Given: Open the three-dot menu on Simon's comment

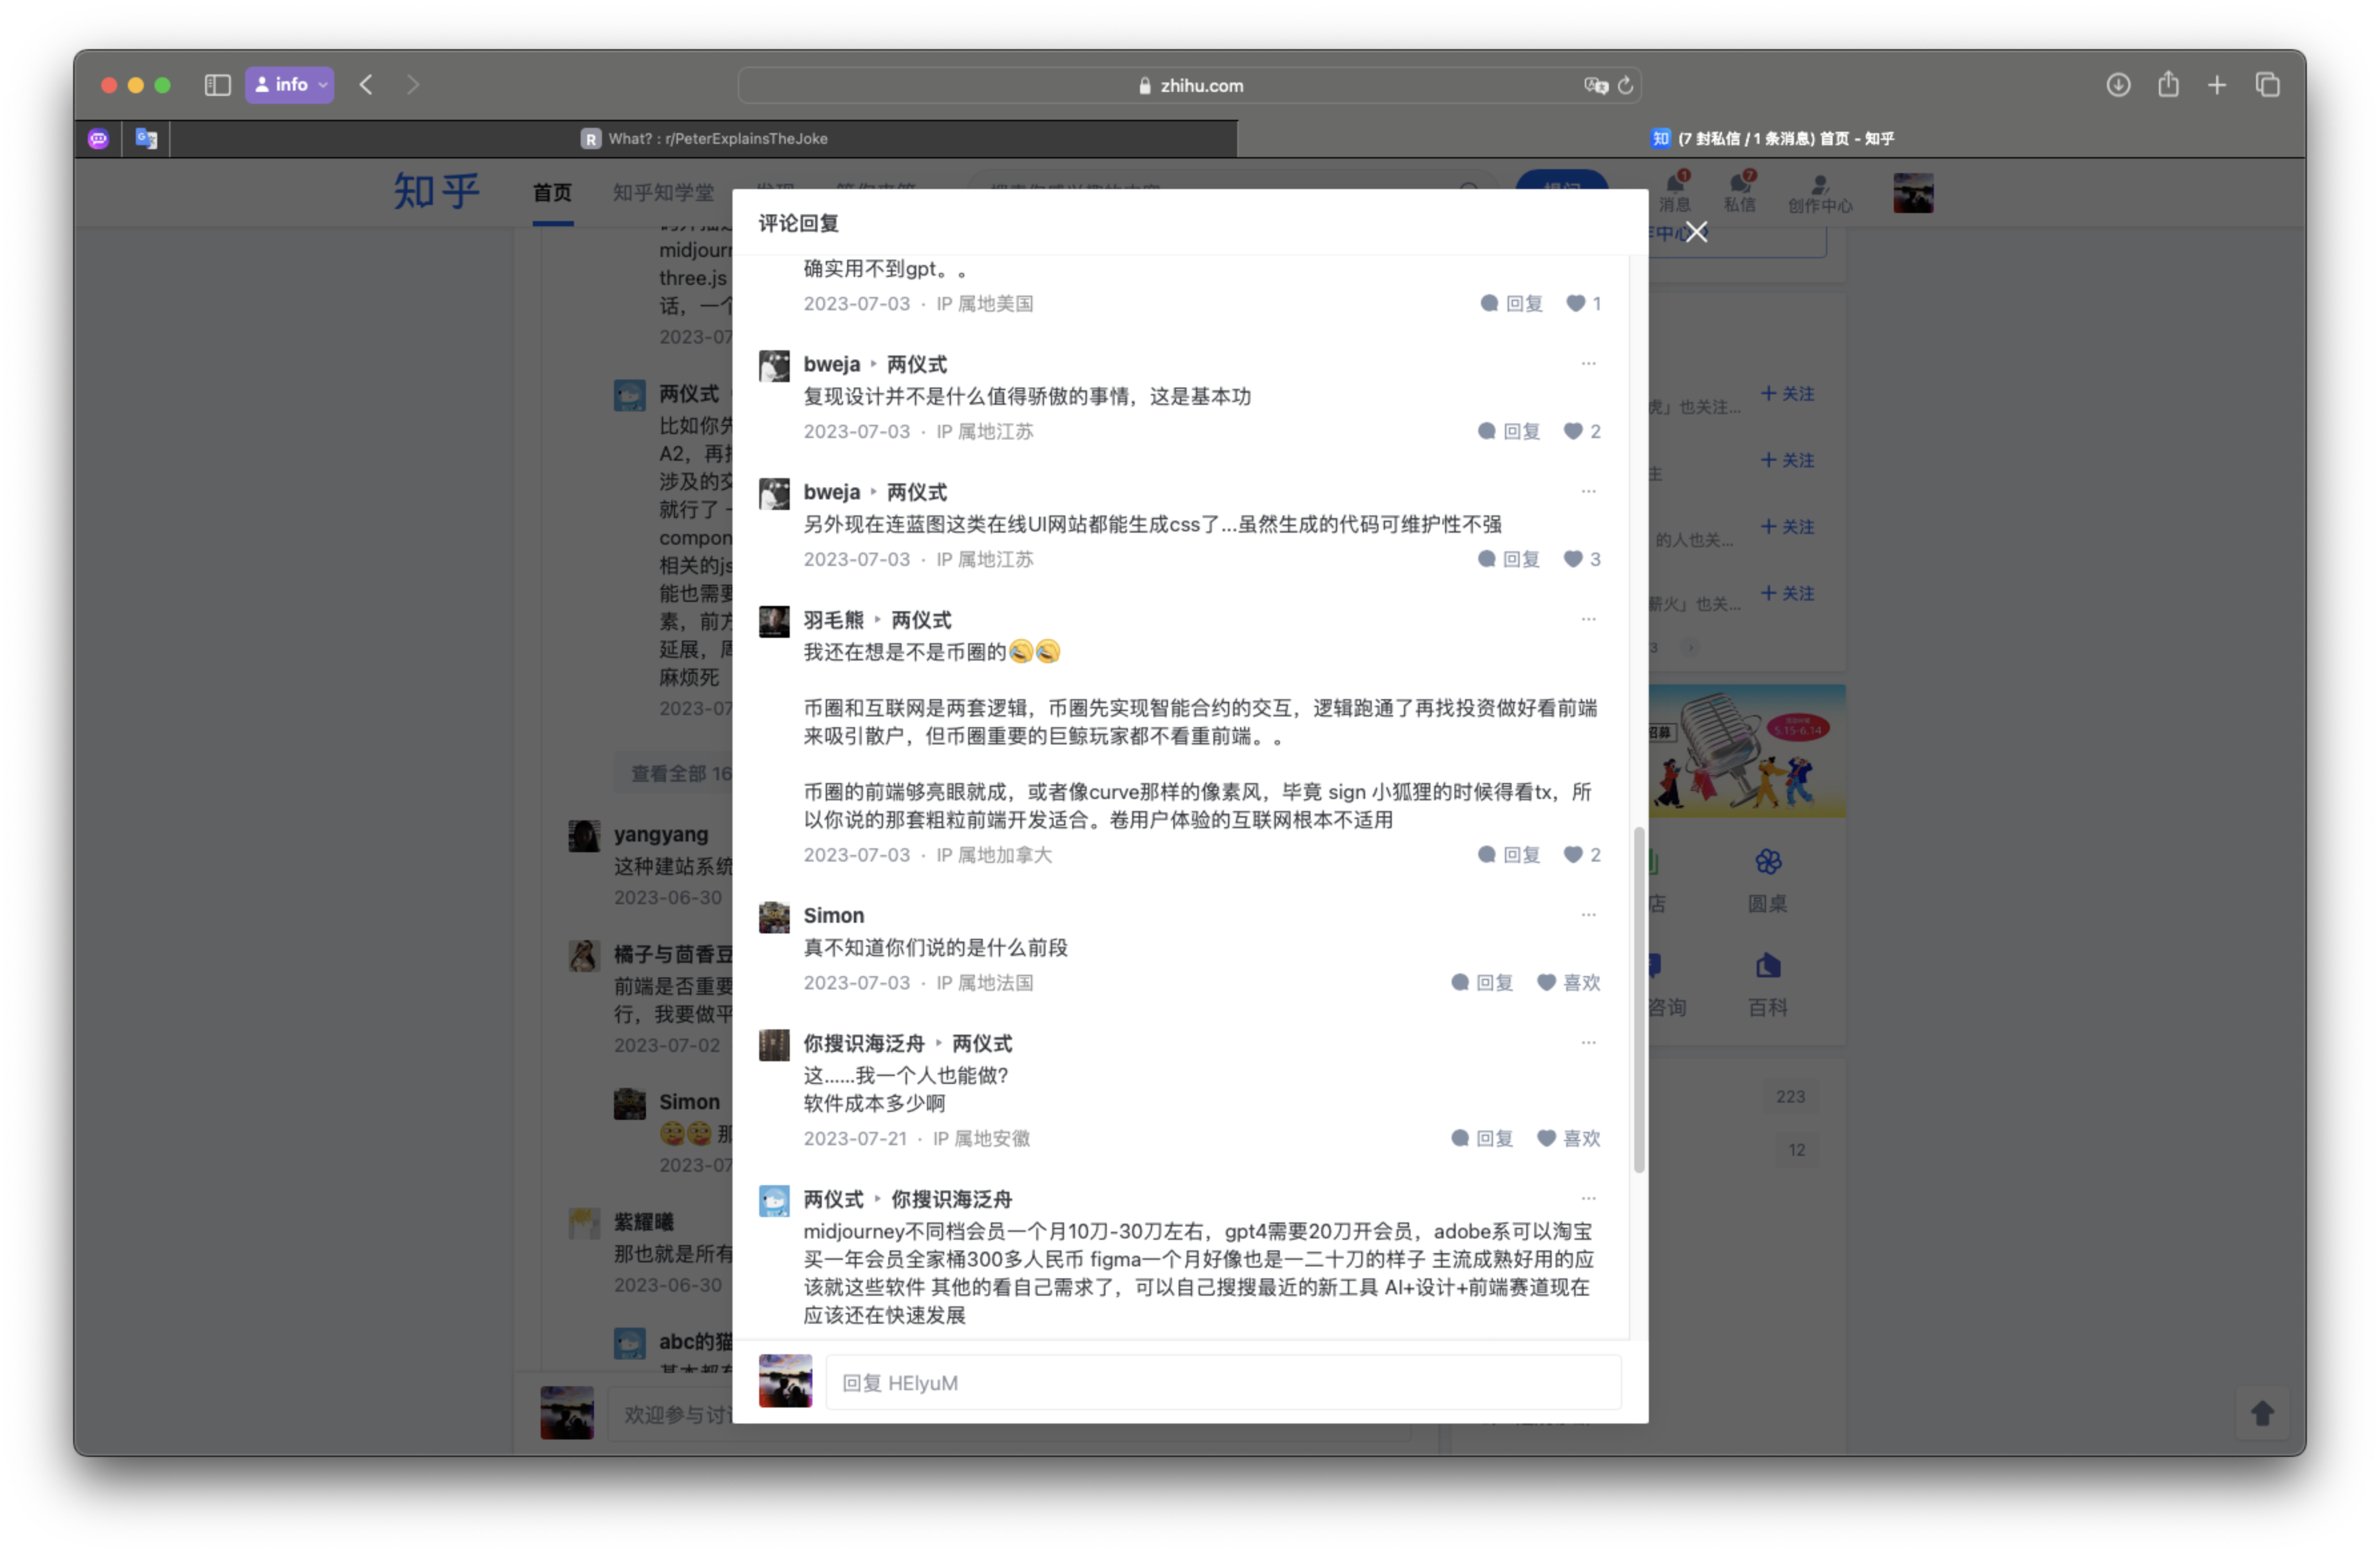Looking at the screenshot, I should [x=1588, y=915].
